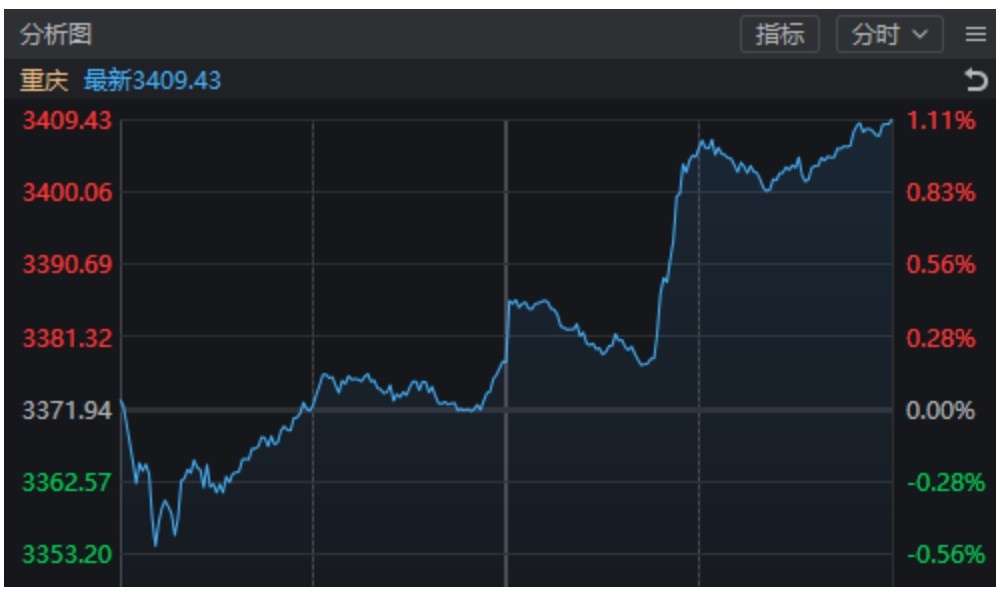This screenshot has width=1000, height=592.
Task: Select the 3400.06 price axis label
Action: point(67,192)
